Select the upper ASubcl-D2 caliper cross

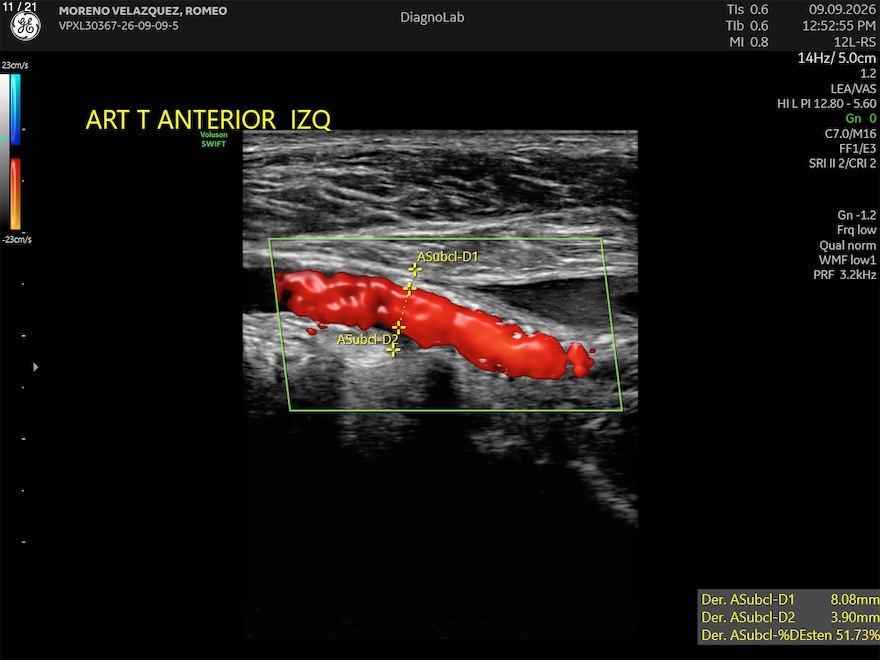(x=410, y=288)
